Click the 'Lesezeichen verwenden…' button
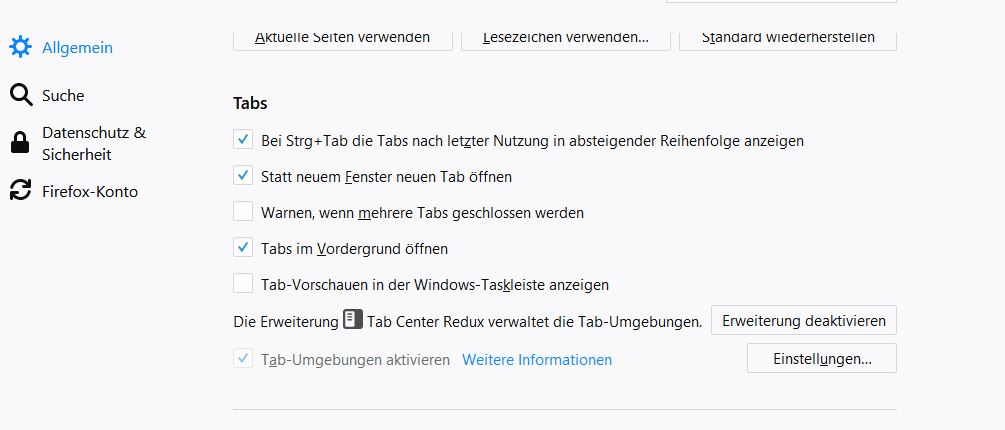Viewport: 1005px width, 430px height. pos(565,38)
